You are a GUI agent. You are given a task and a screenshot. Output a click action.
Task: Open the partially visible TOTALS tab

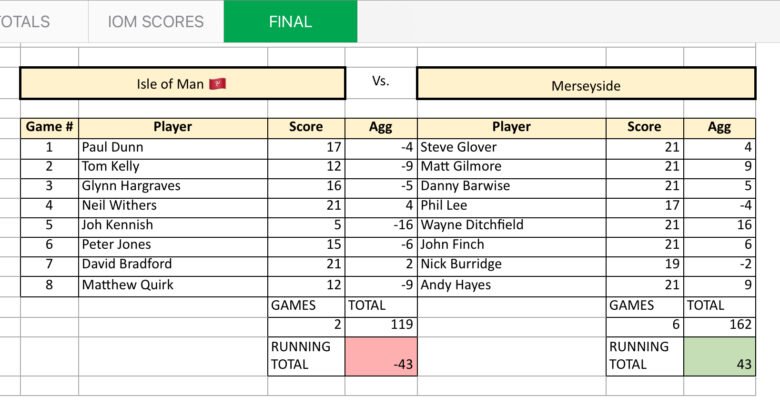coord(25,21)
